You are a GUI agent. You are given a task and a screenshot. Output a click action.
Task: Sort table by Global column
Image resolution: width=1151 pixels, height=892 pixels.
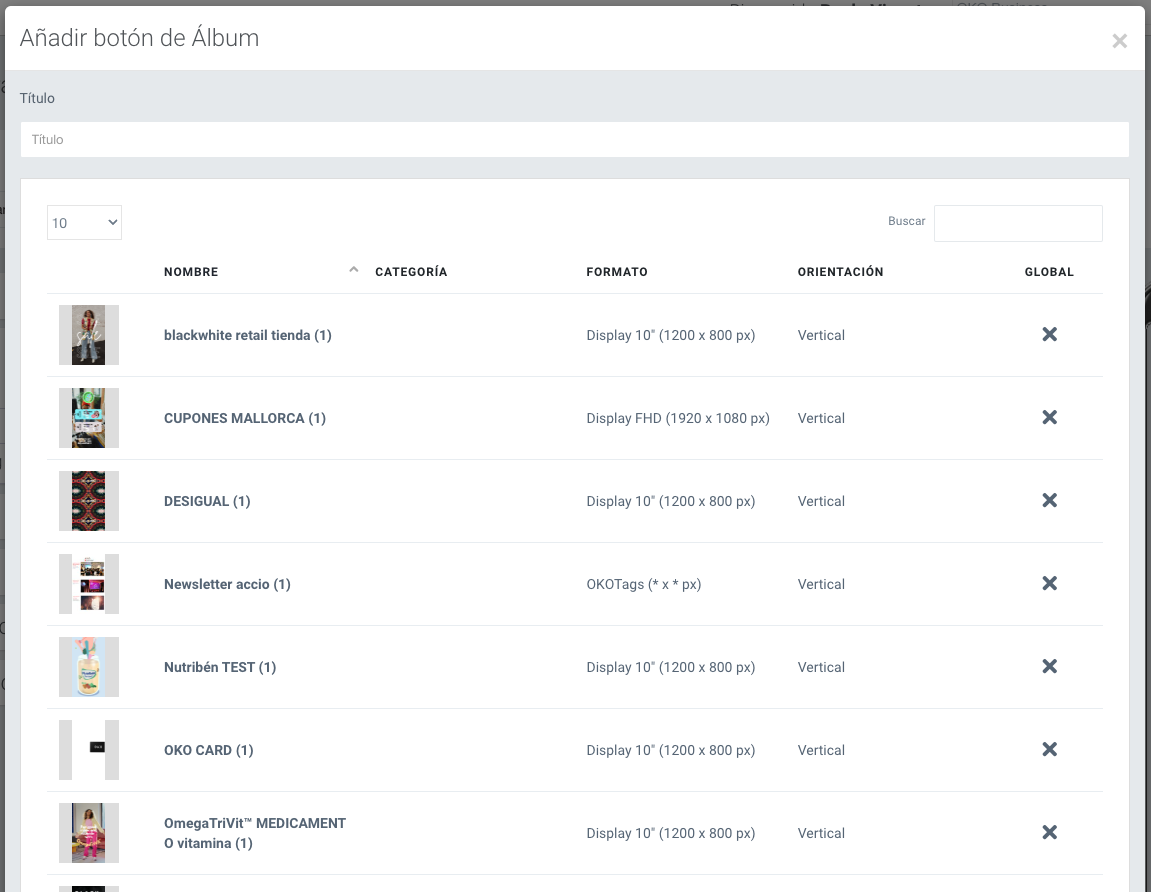coord(1049,272)
